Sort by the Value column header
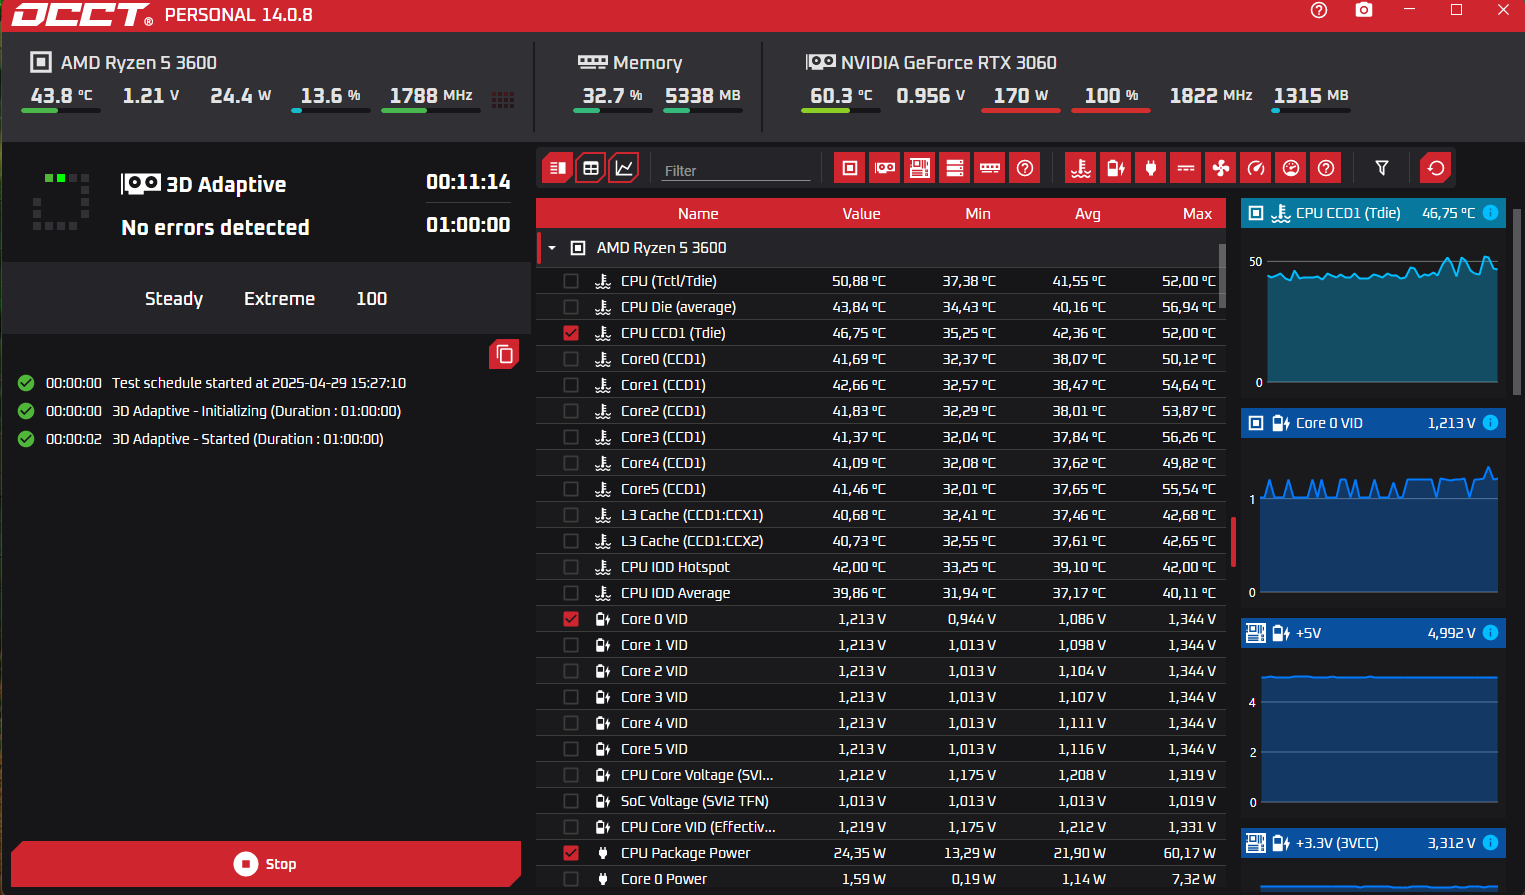 point(861,214)
